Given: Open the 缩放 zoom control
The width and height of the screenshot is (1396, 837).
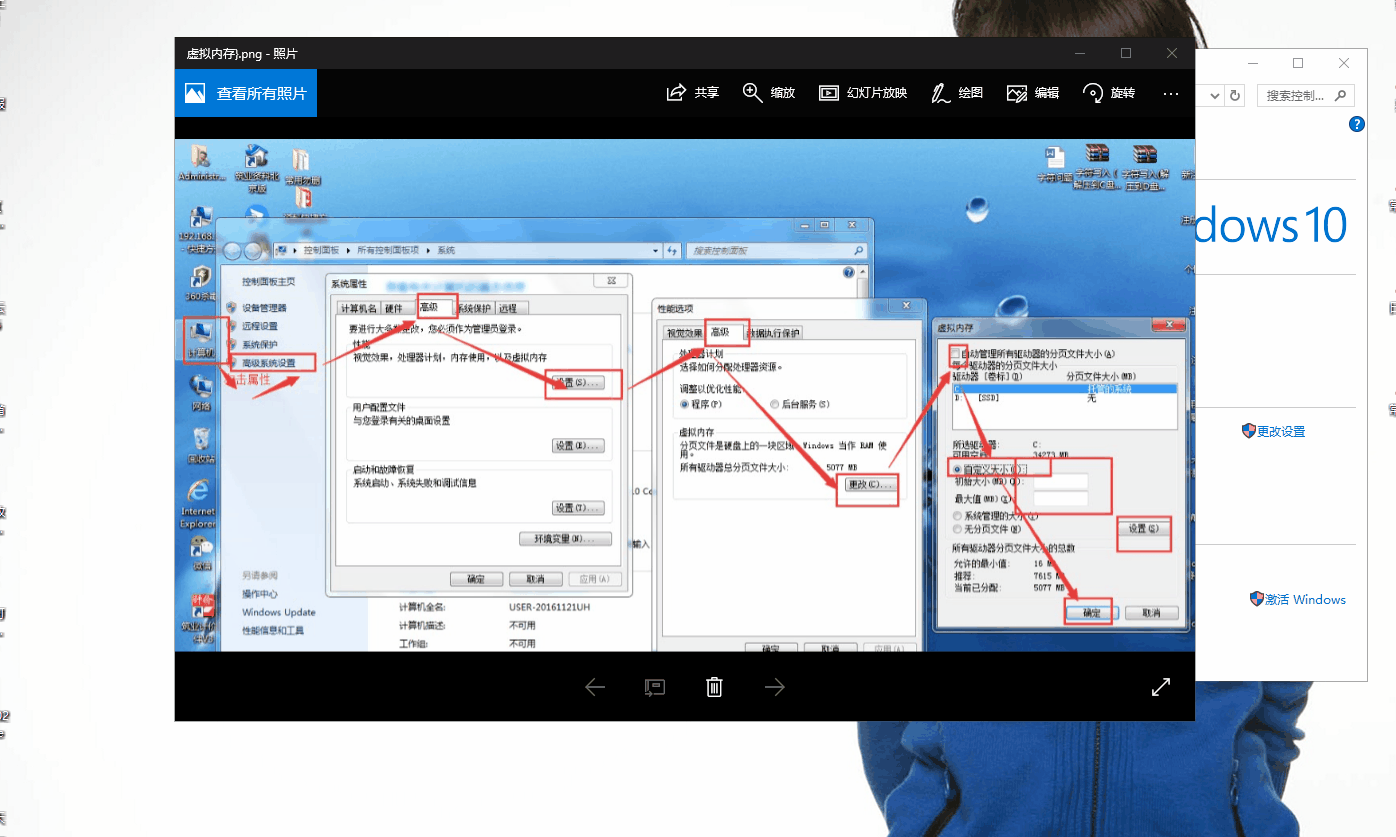Looking at the screenshot, I should pos(769,93).
